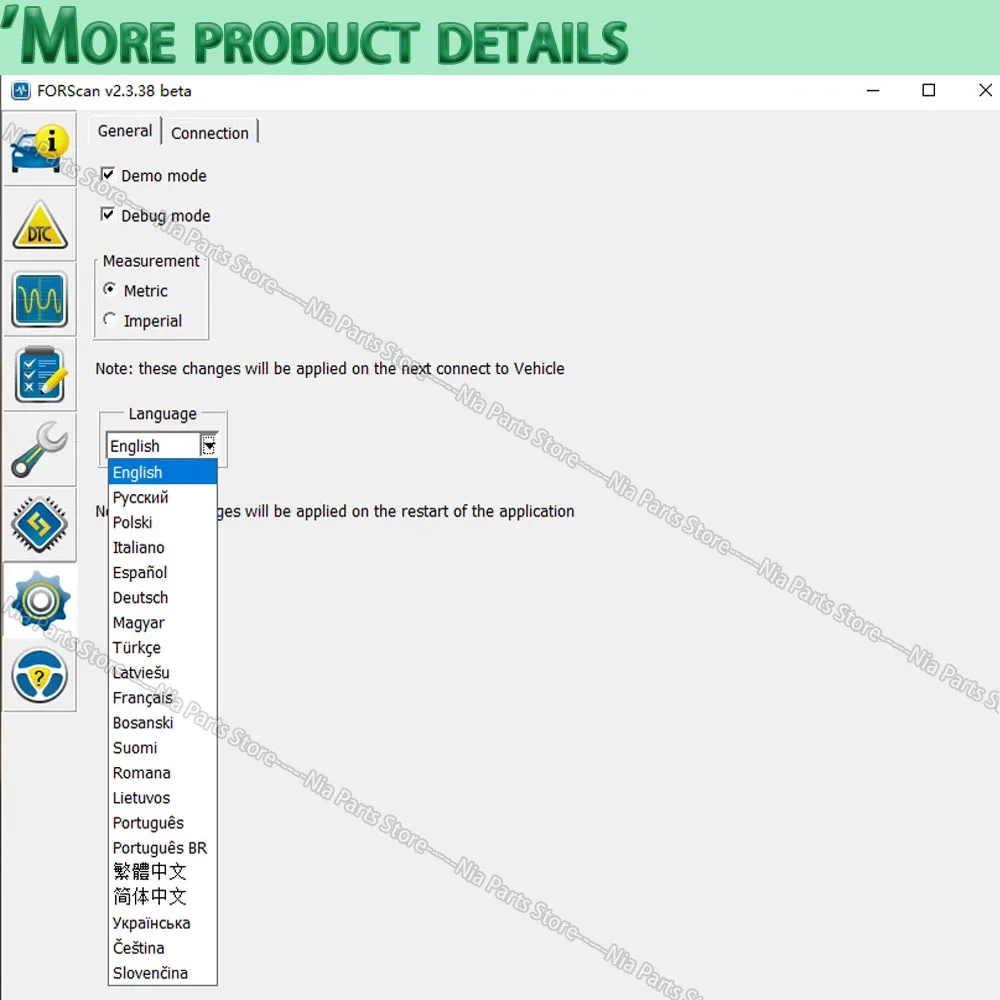Select Čeština in the language list
1000x1000 pixels.
163,948
